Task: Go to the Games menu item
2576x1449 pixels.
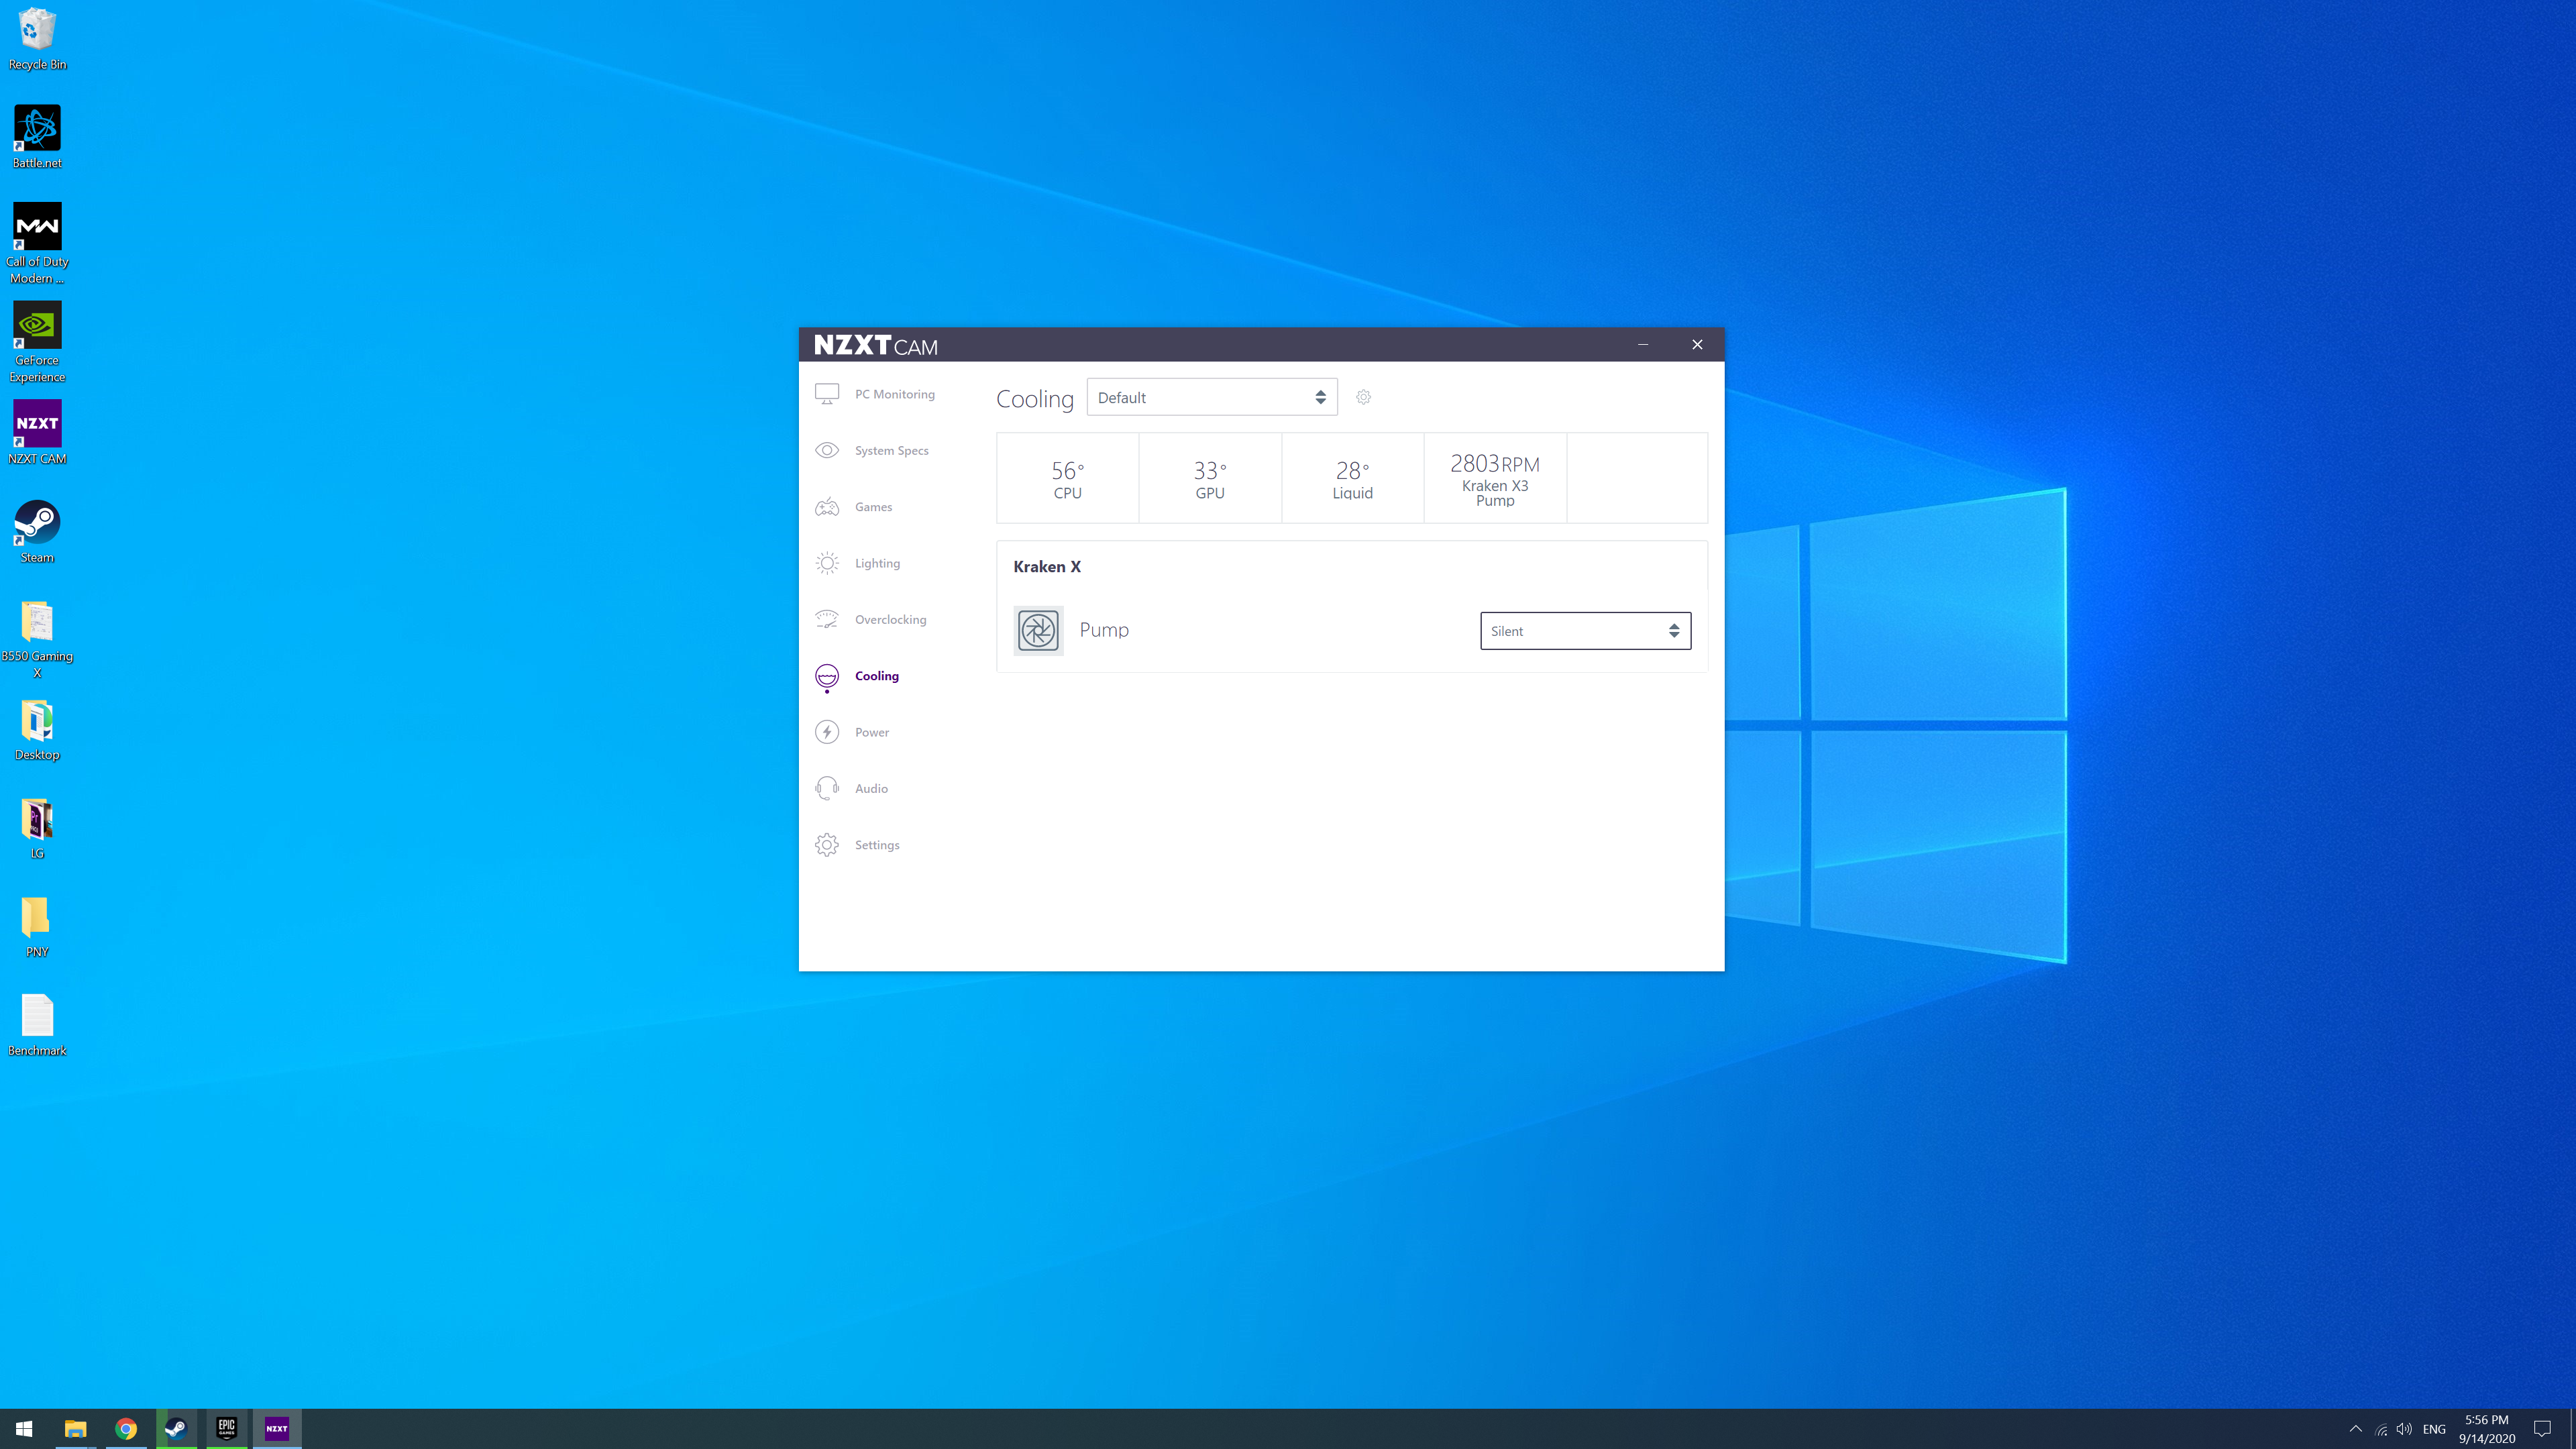Action: pyautogui.click(x=873, y=507)
